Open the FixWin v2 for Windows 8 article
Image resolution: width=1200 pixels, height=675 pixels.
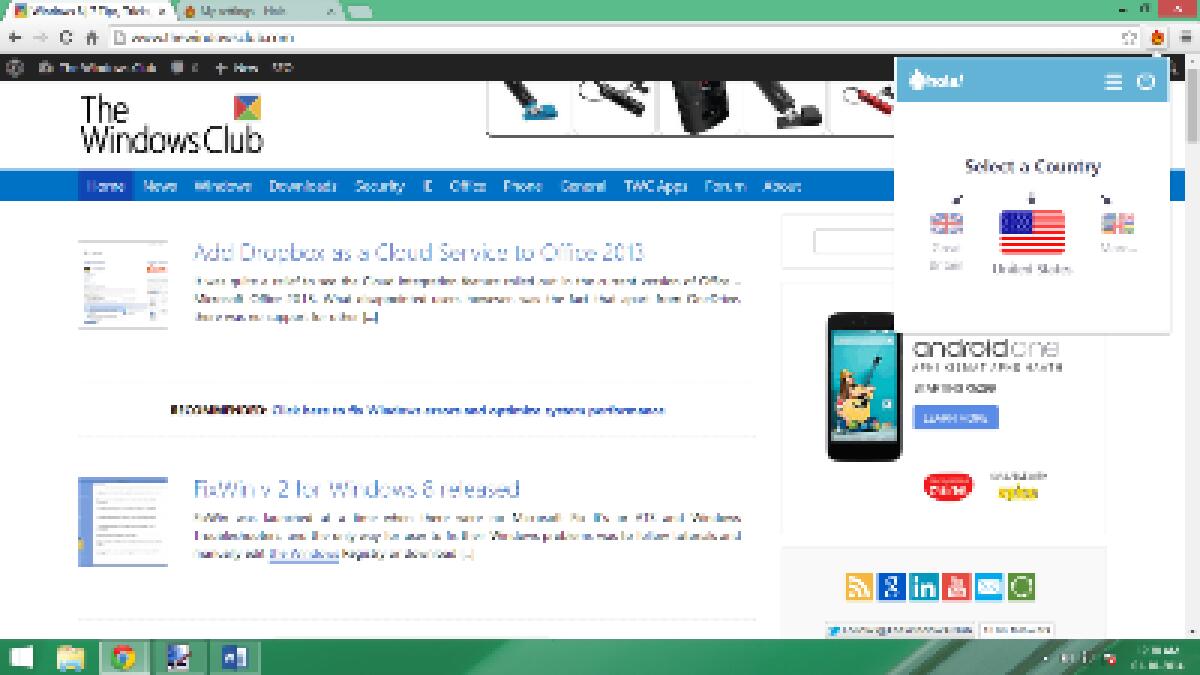[x=357, y=490]
